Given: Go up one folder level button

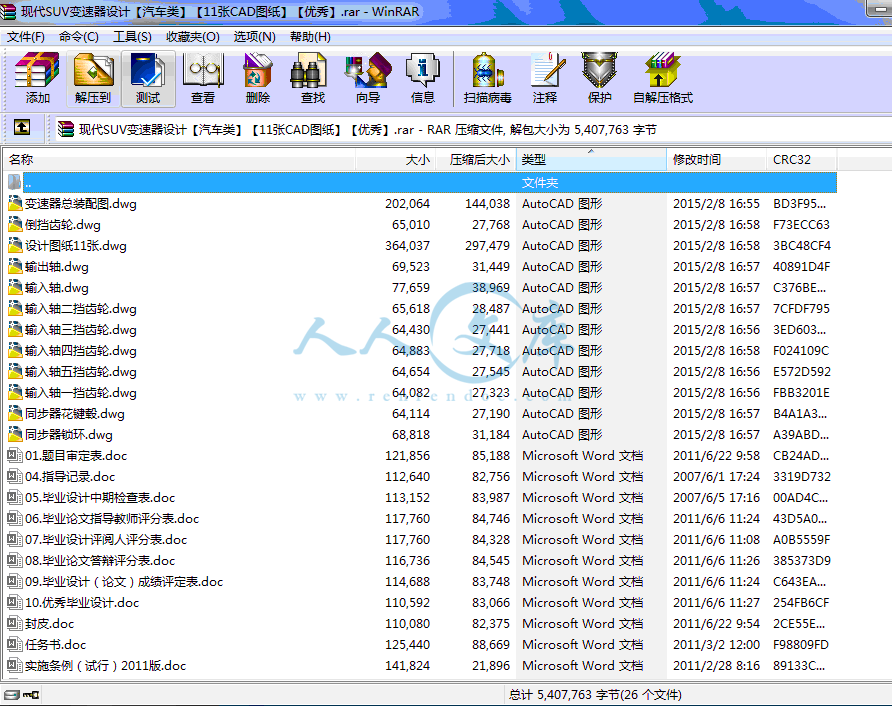Looking at the screenshot, I should point(22,127).
